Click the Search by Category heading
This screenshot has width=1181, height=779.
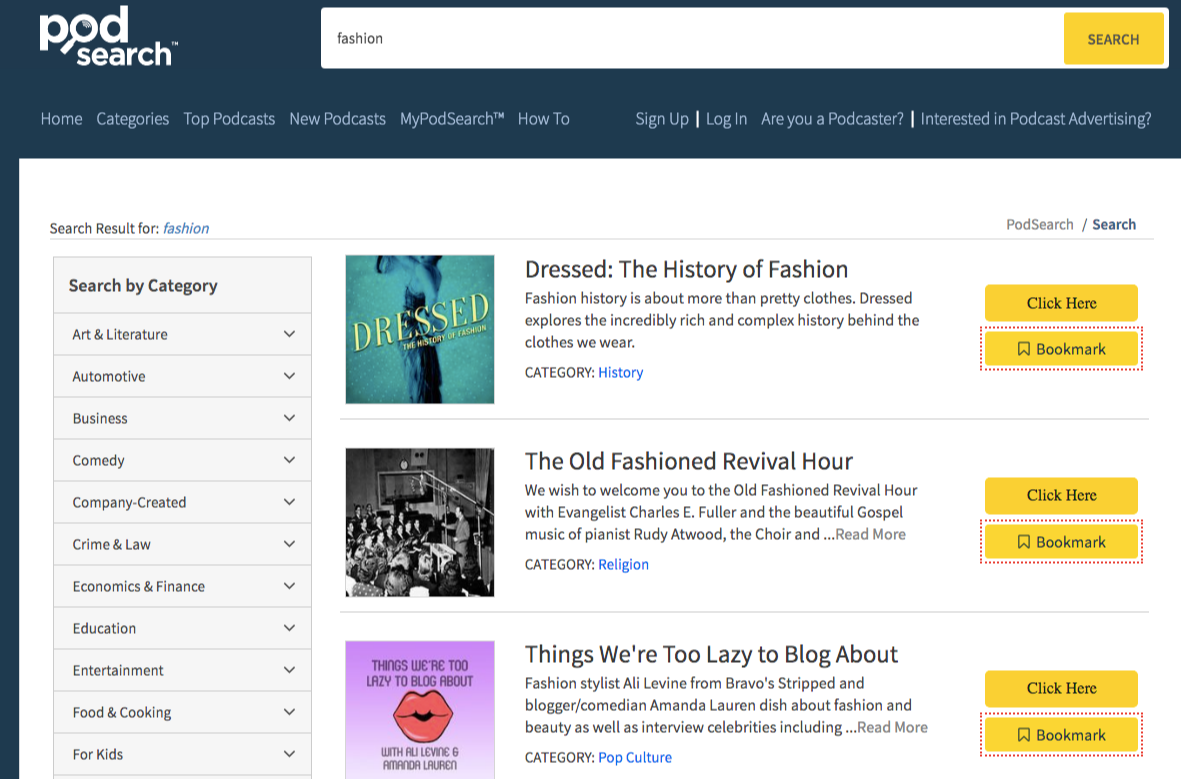point(143,286)
